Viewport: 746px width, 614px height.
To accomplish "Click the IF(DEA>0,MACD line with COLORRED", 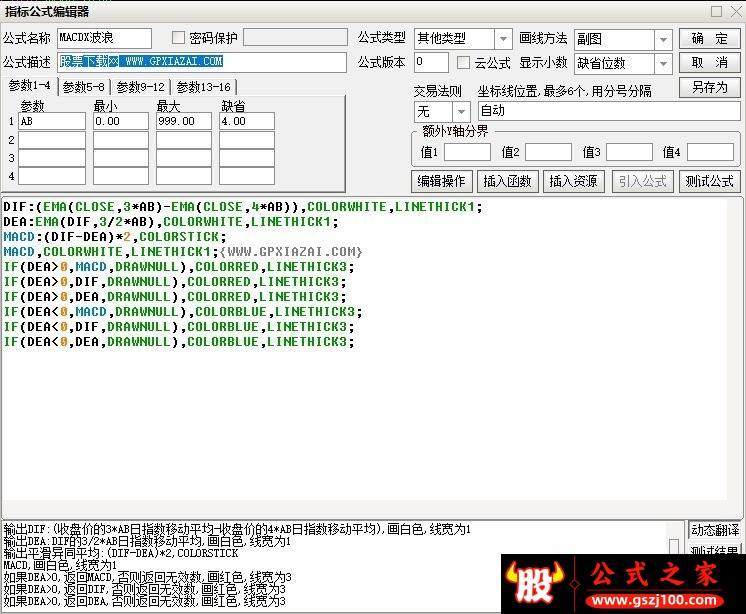I will (179, 267).
